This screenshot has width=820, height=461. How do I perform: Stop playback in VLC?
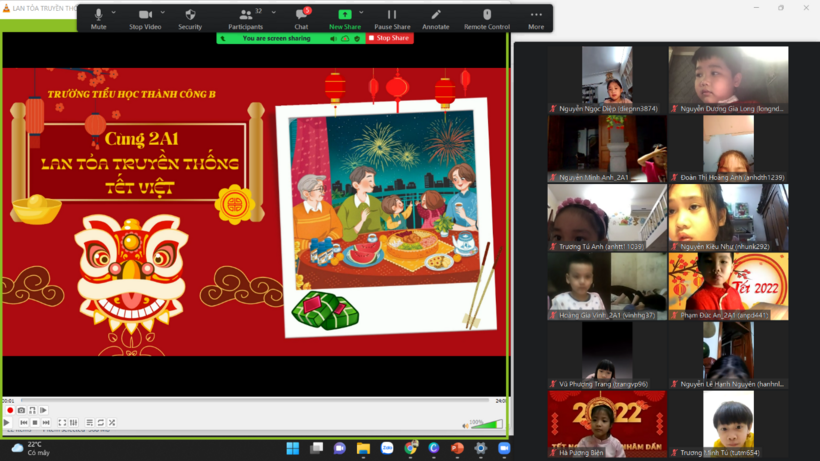pyautogui.click(x=35, y=422)
